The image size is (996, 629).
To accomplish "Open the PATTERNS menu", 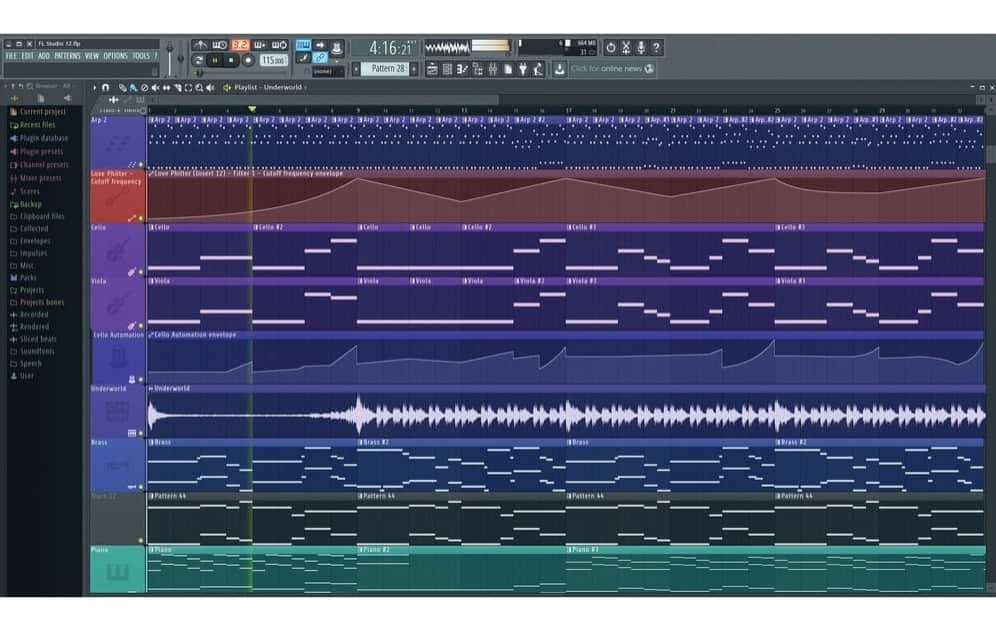I will click(67, 56).
